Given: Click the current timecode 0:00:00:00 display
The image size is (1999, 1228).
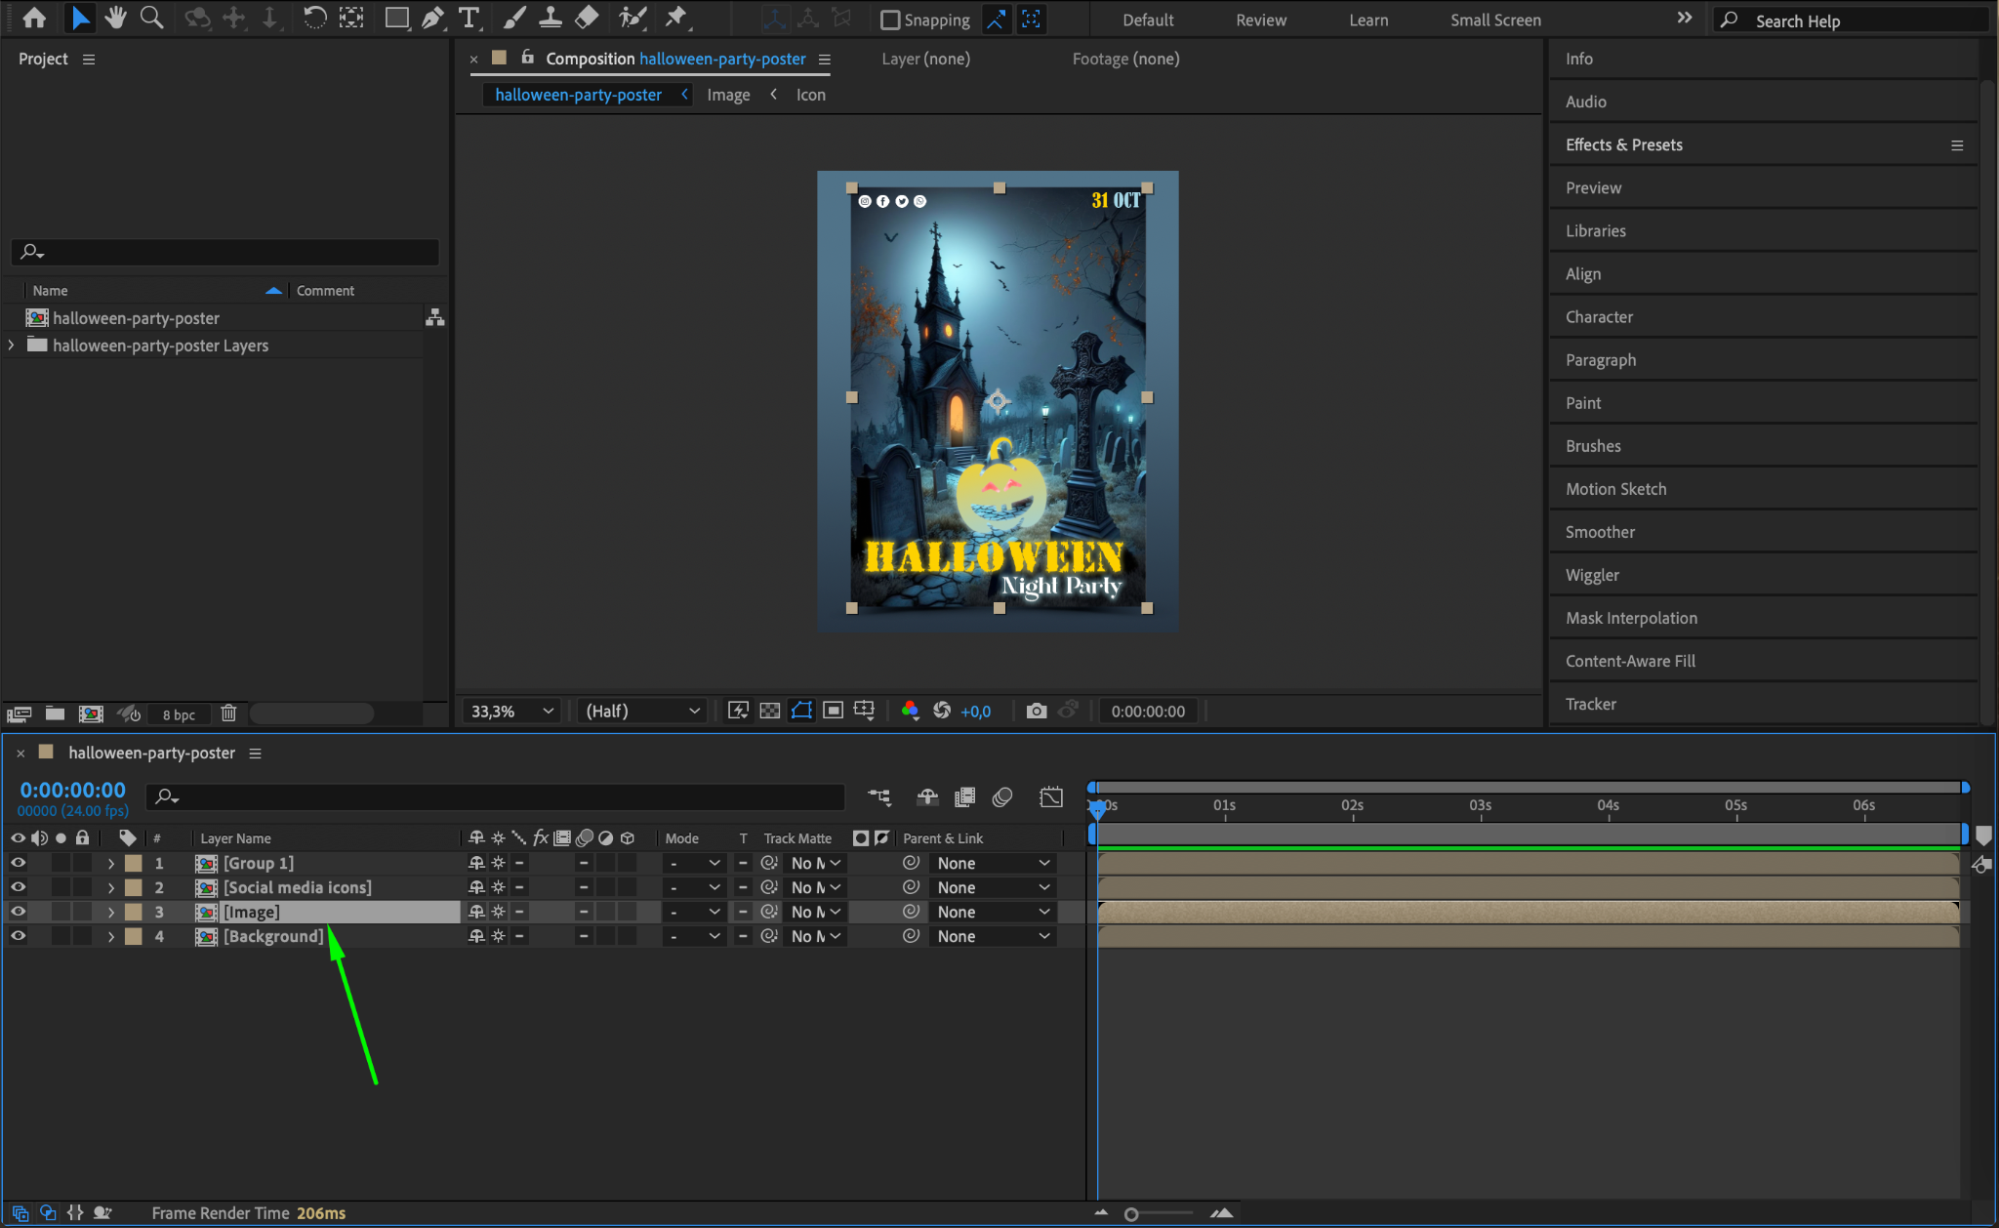Looking at the screenshot, I should (73, 790).
